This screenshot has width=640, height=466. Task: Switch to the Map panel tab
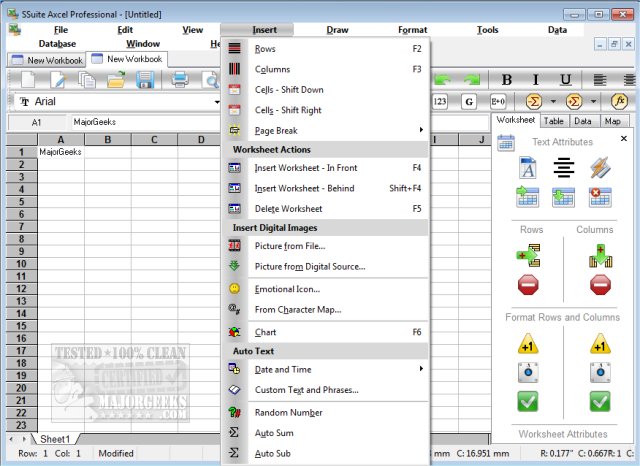click(613, 121)
